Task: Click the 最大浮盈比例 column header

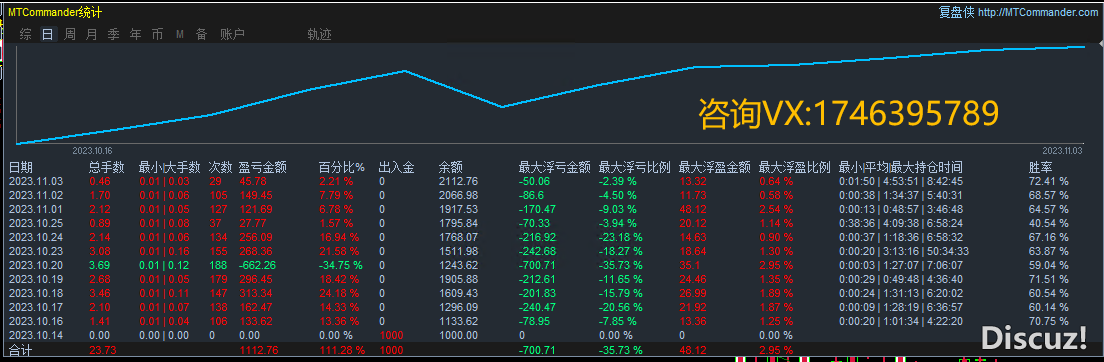Action: click(x=795, y=168)
